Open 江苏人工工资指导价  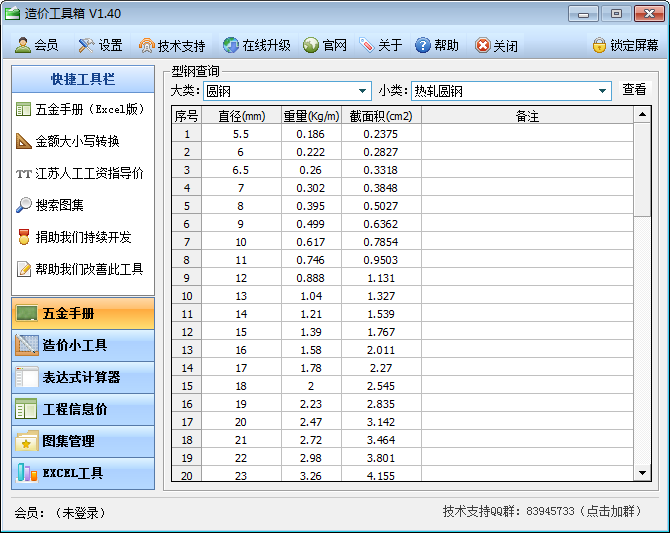pyautogui.click(x=80, y=173)
